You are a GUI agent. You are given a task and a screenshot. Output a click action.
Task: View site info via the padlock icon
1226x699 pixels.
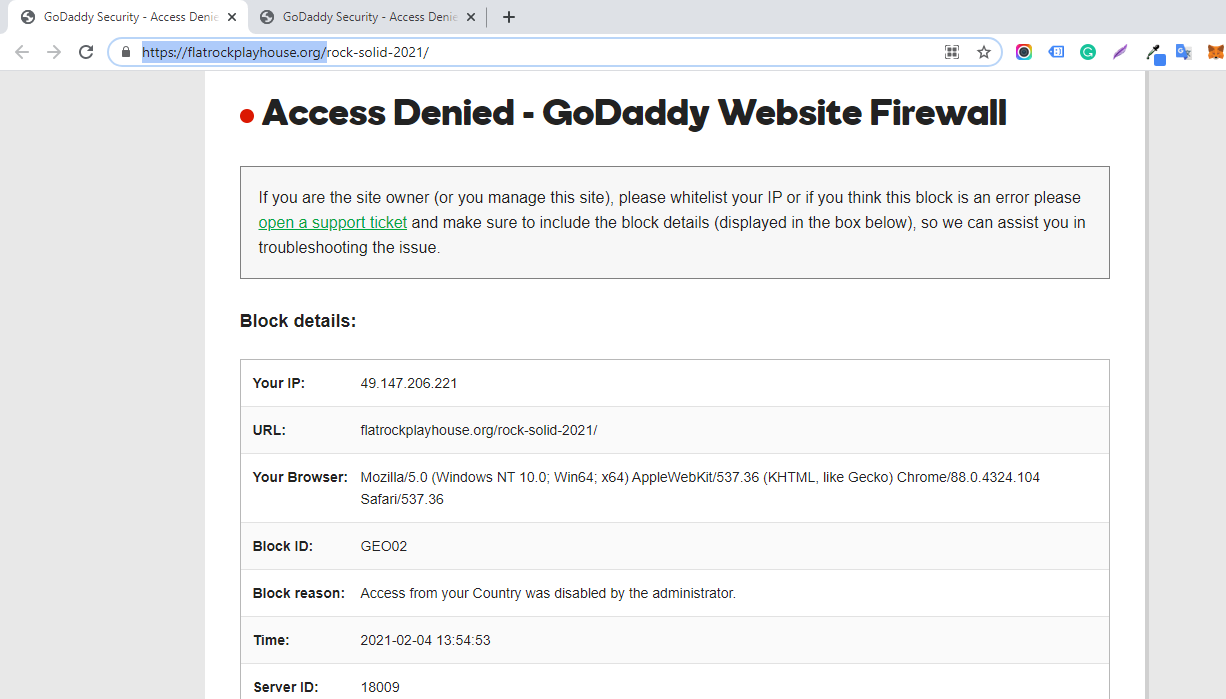click(126, 52)
